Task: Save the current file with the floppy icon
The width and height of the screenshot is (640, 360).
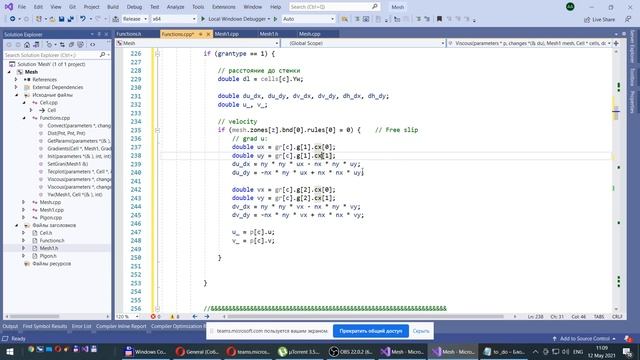Action: 61,19
